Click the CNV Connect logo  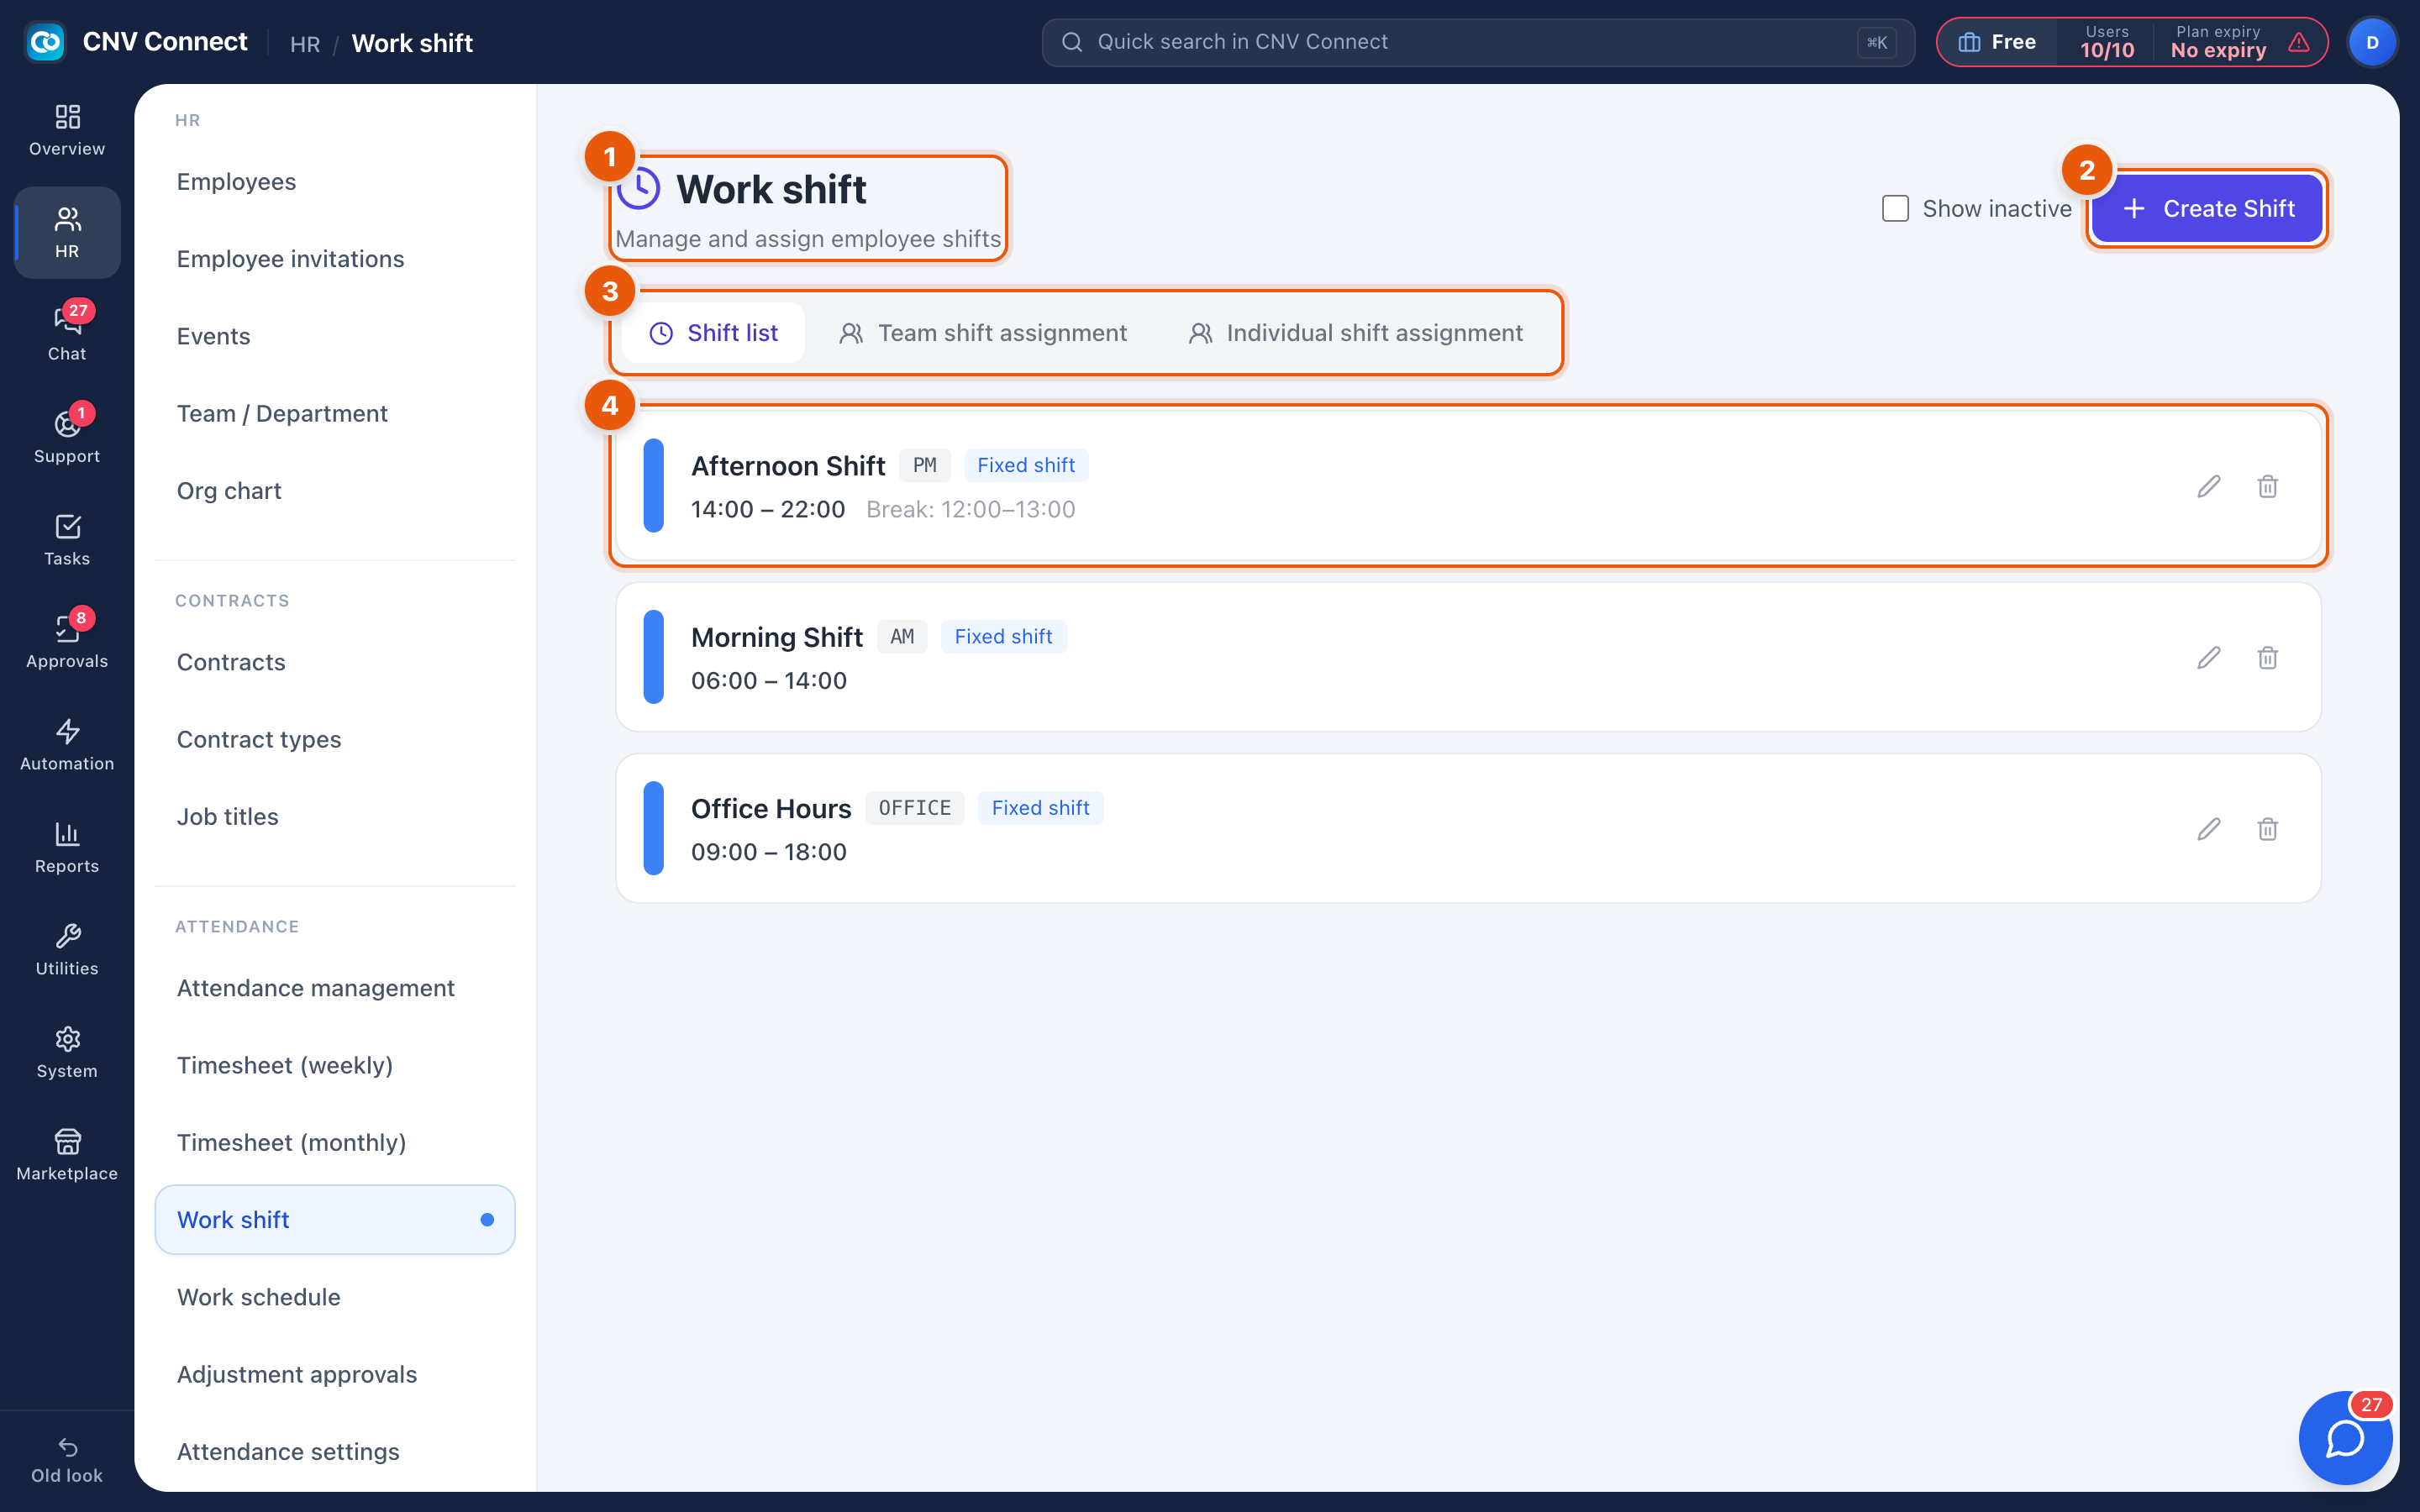pos(46,42)
